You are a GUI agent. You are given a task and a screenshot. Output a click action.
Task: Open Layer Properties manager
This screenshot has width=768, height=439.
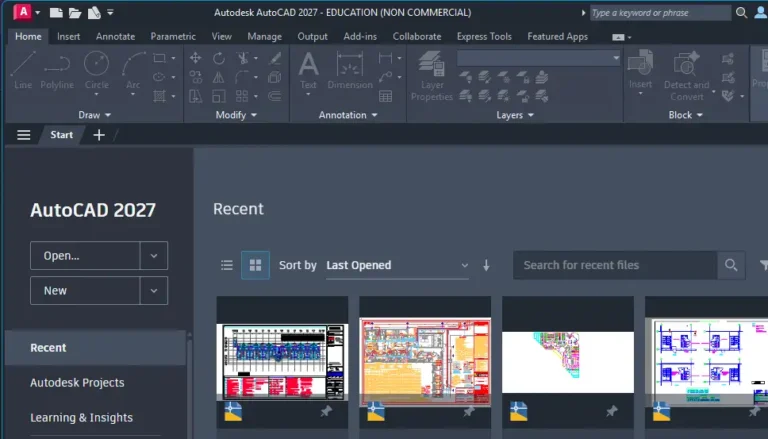click(x=432, y=76)
